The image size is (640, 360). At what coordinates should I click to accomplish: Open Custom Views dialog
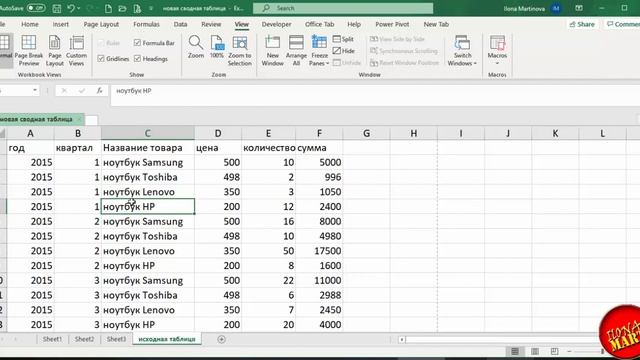click(76, 51)
